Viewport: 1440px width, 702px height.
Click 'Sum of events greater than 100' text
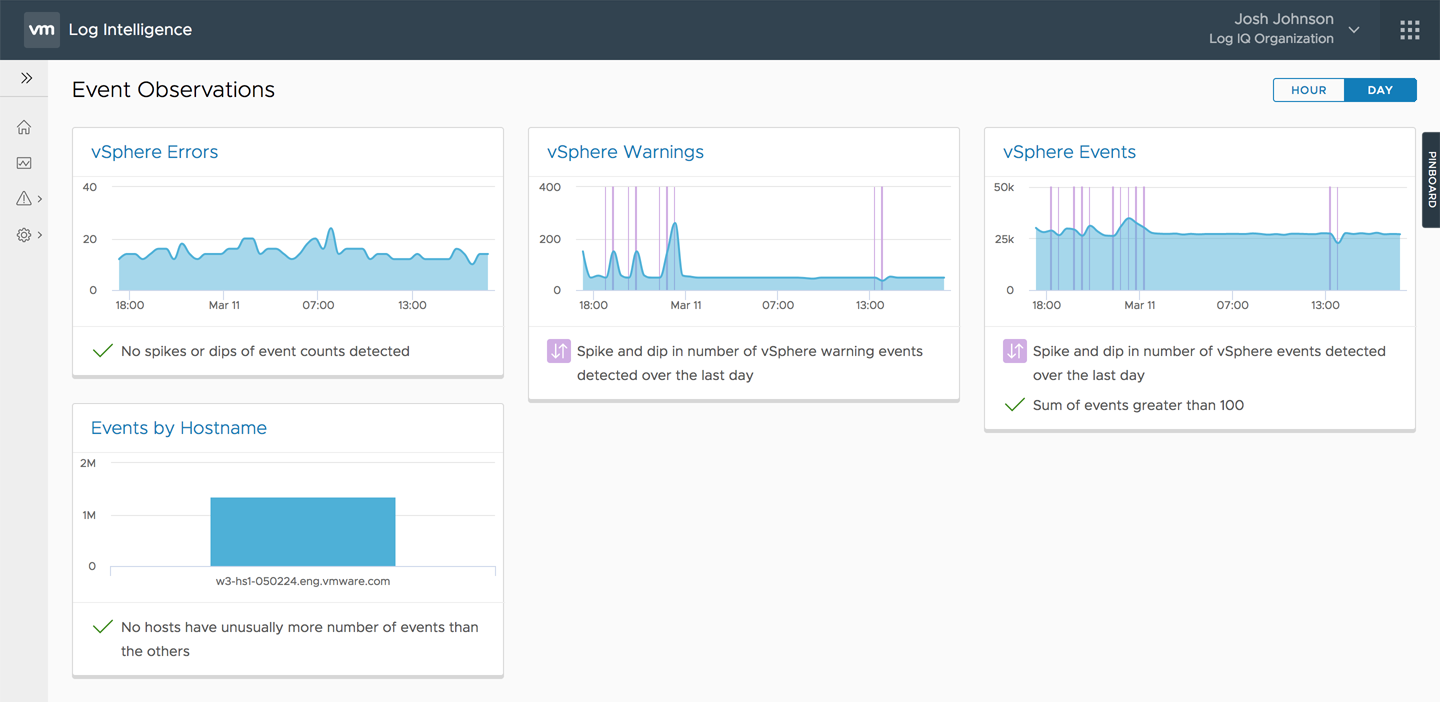pyautogui.click(x=1138, y=405)
